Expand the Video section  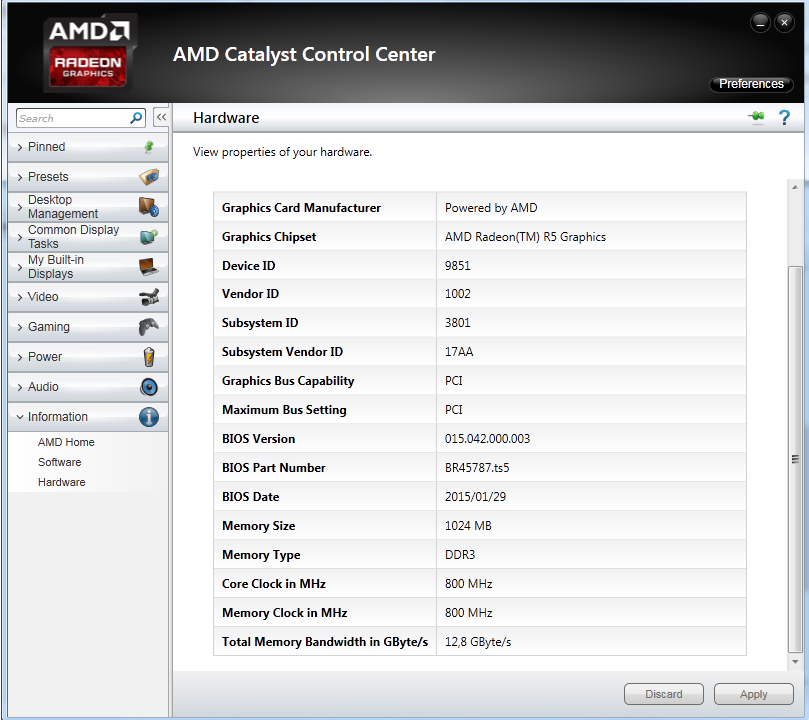pos(88,297)
